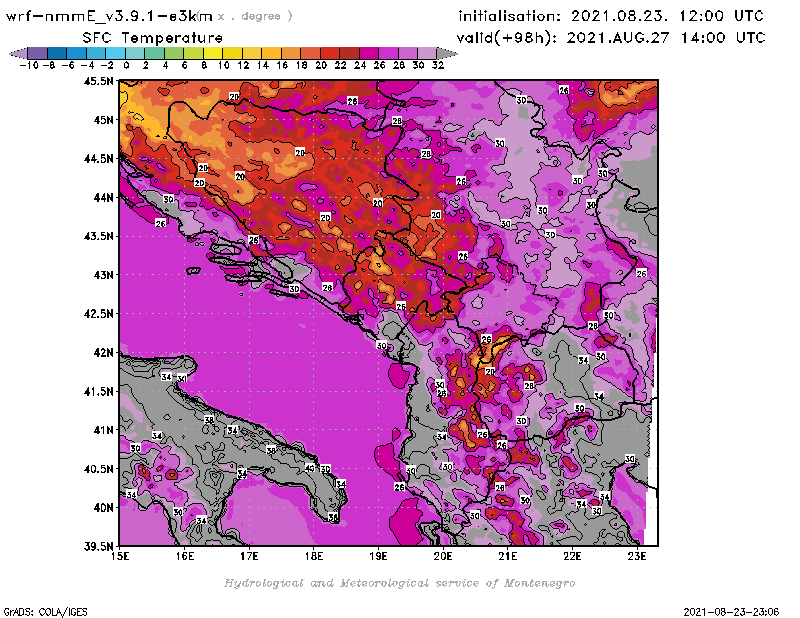800x618 pixels.
Task: Select the dark blue -8 to -6 legend swatch
Action: coord(57,53)
